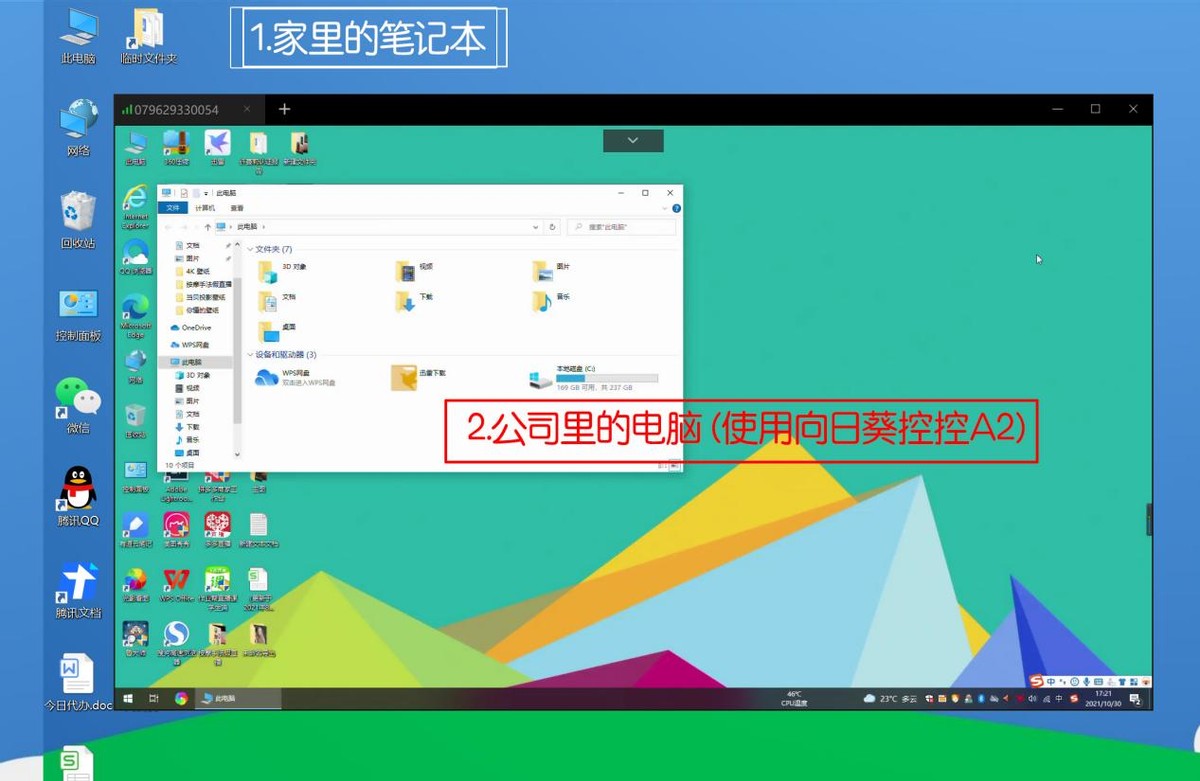This screenshot has height=781, width=1200.
Task: Click the Sunflower S icon in system tray
Action: click(1073, 698)
